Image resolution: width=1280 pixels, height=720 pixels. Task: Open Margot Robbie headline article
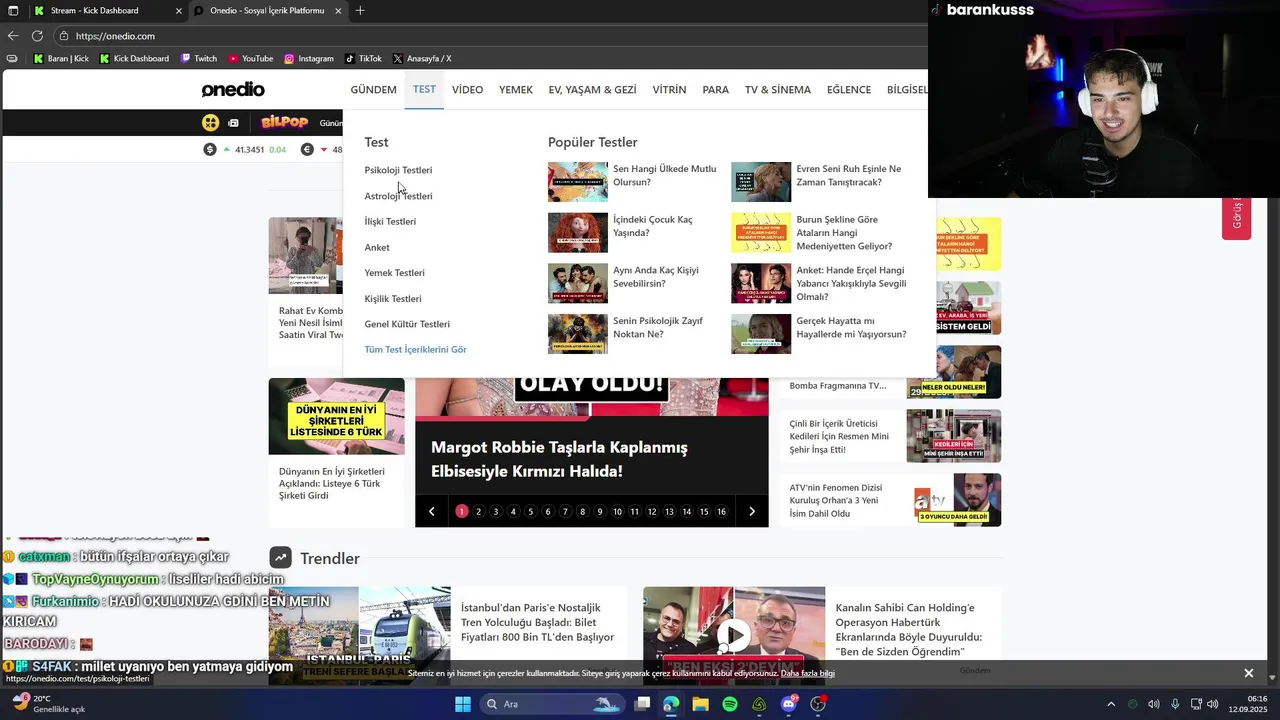pos(559,458)
